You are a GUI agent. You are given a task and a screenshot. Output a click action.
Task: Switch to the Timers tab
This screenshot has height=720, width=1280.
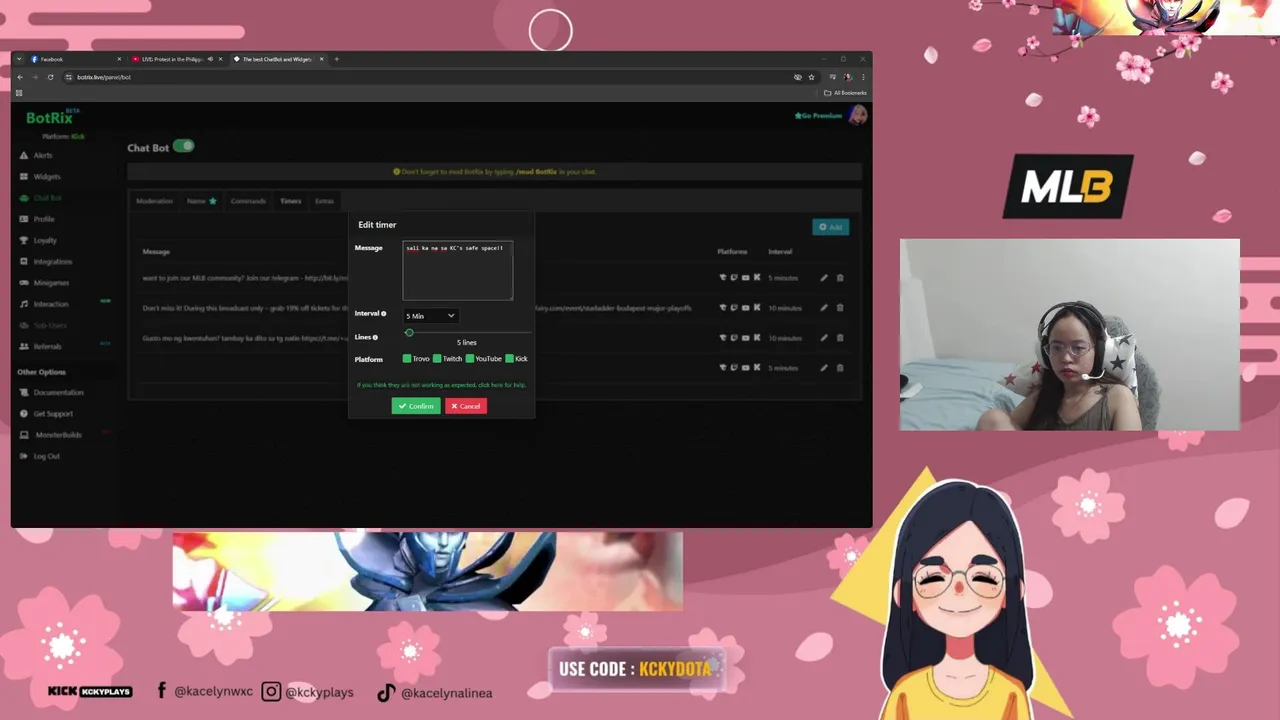(290, 201)
